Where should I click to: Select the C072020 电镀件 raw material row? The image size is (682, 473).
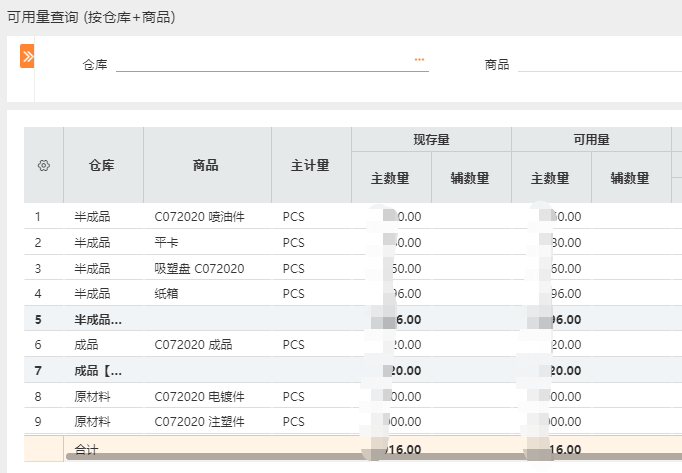(x=200, y=397)
